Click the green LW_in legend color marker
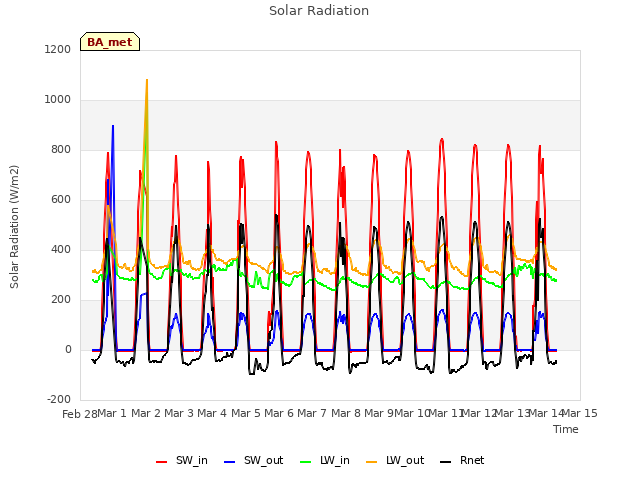Image resolution: width=640 pixels, height=480 pixels. [305, 462]
